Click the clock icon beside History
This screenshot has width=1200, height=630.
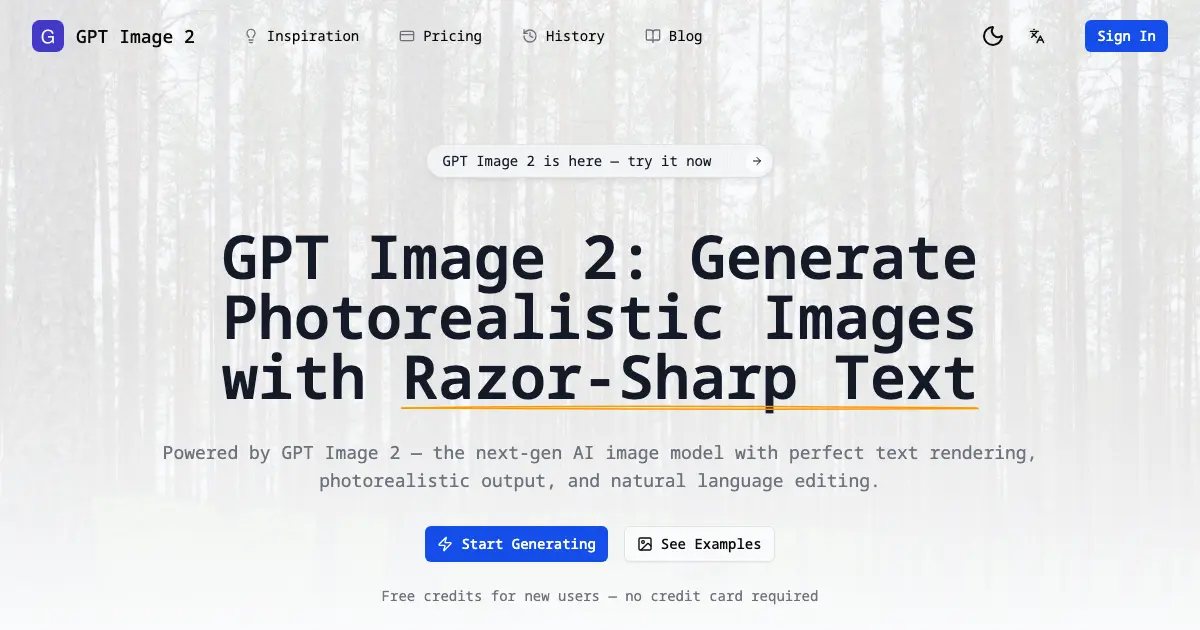530,36
